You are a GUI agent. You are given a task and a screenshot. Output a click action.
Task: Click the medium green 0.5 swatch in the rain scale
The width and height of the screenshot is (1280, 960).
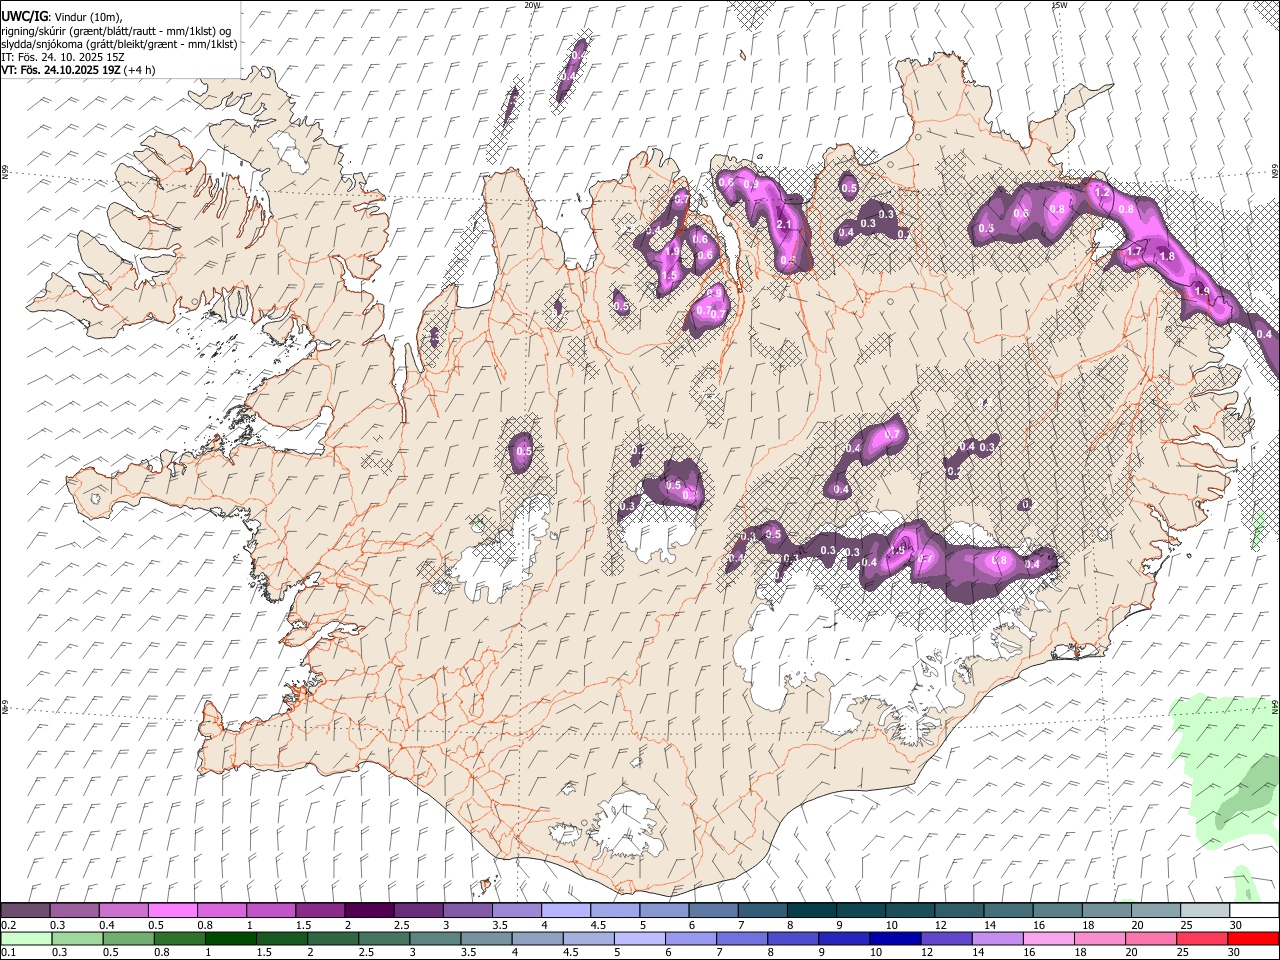(x=129, y=938)
